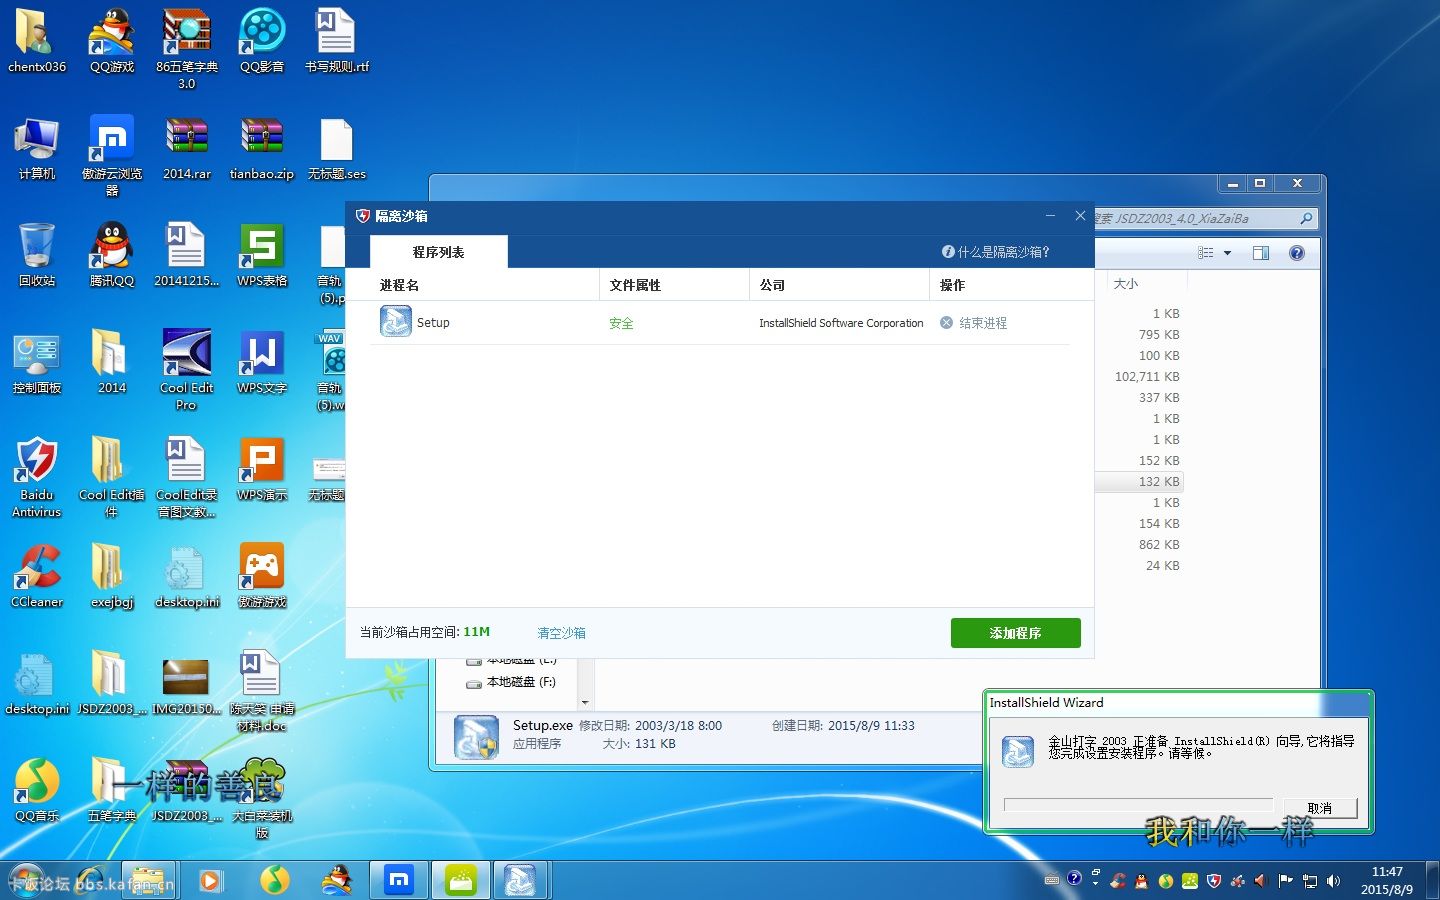
Task: Open the Setup installer taskbar button
Action: [520, 880]
